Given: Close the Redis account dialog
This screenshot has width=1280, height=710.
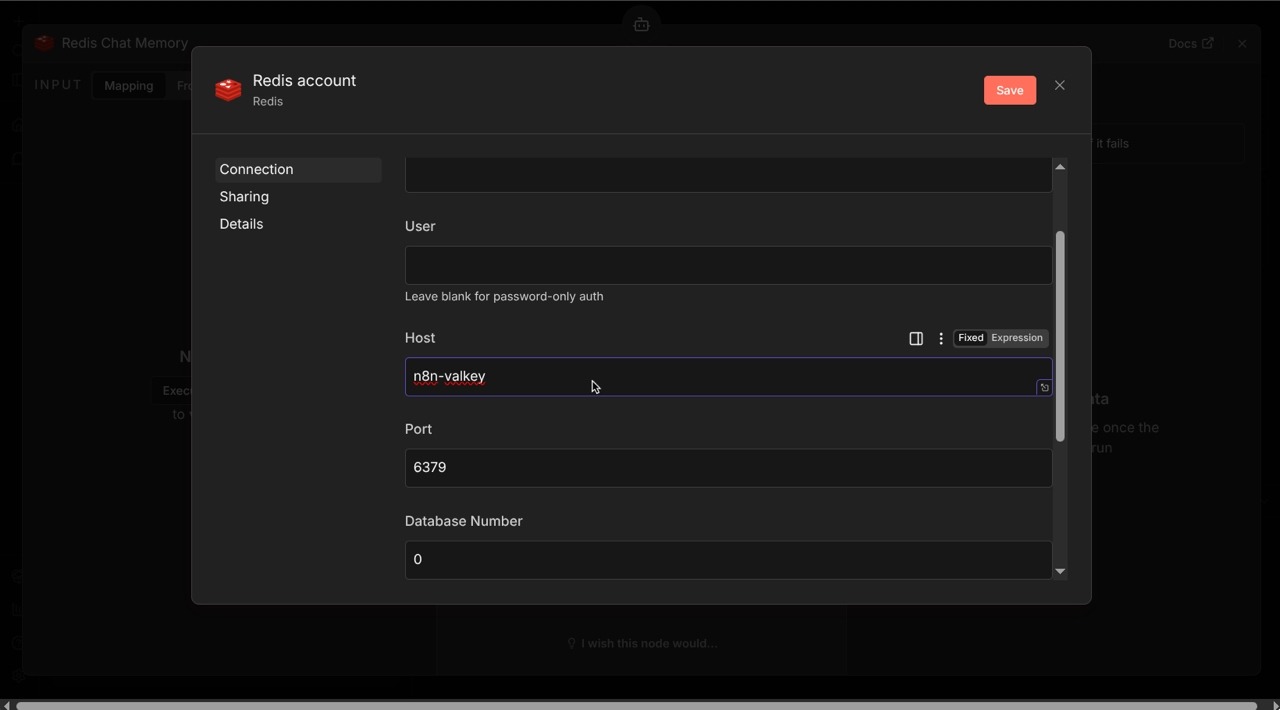Looking at the screenshot, I should (1060, 86).
